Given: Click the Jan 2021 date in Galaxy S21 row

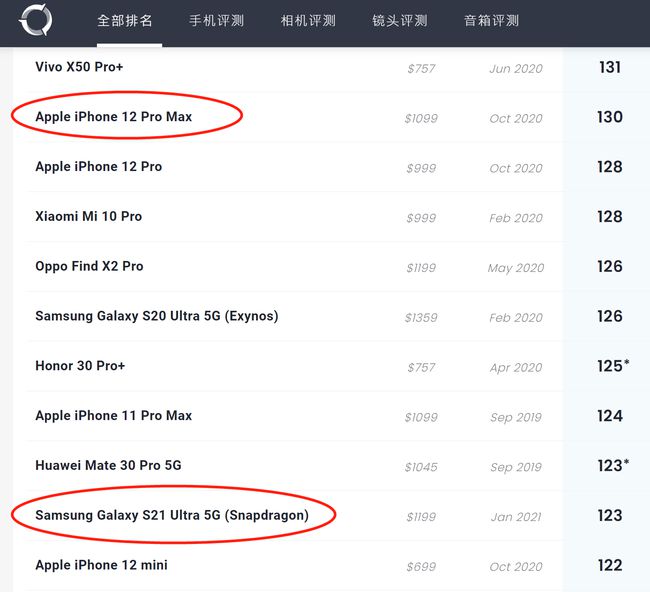Looking at the screenshot, I should click(x=516, y=517).
